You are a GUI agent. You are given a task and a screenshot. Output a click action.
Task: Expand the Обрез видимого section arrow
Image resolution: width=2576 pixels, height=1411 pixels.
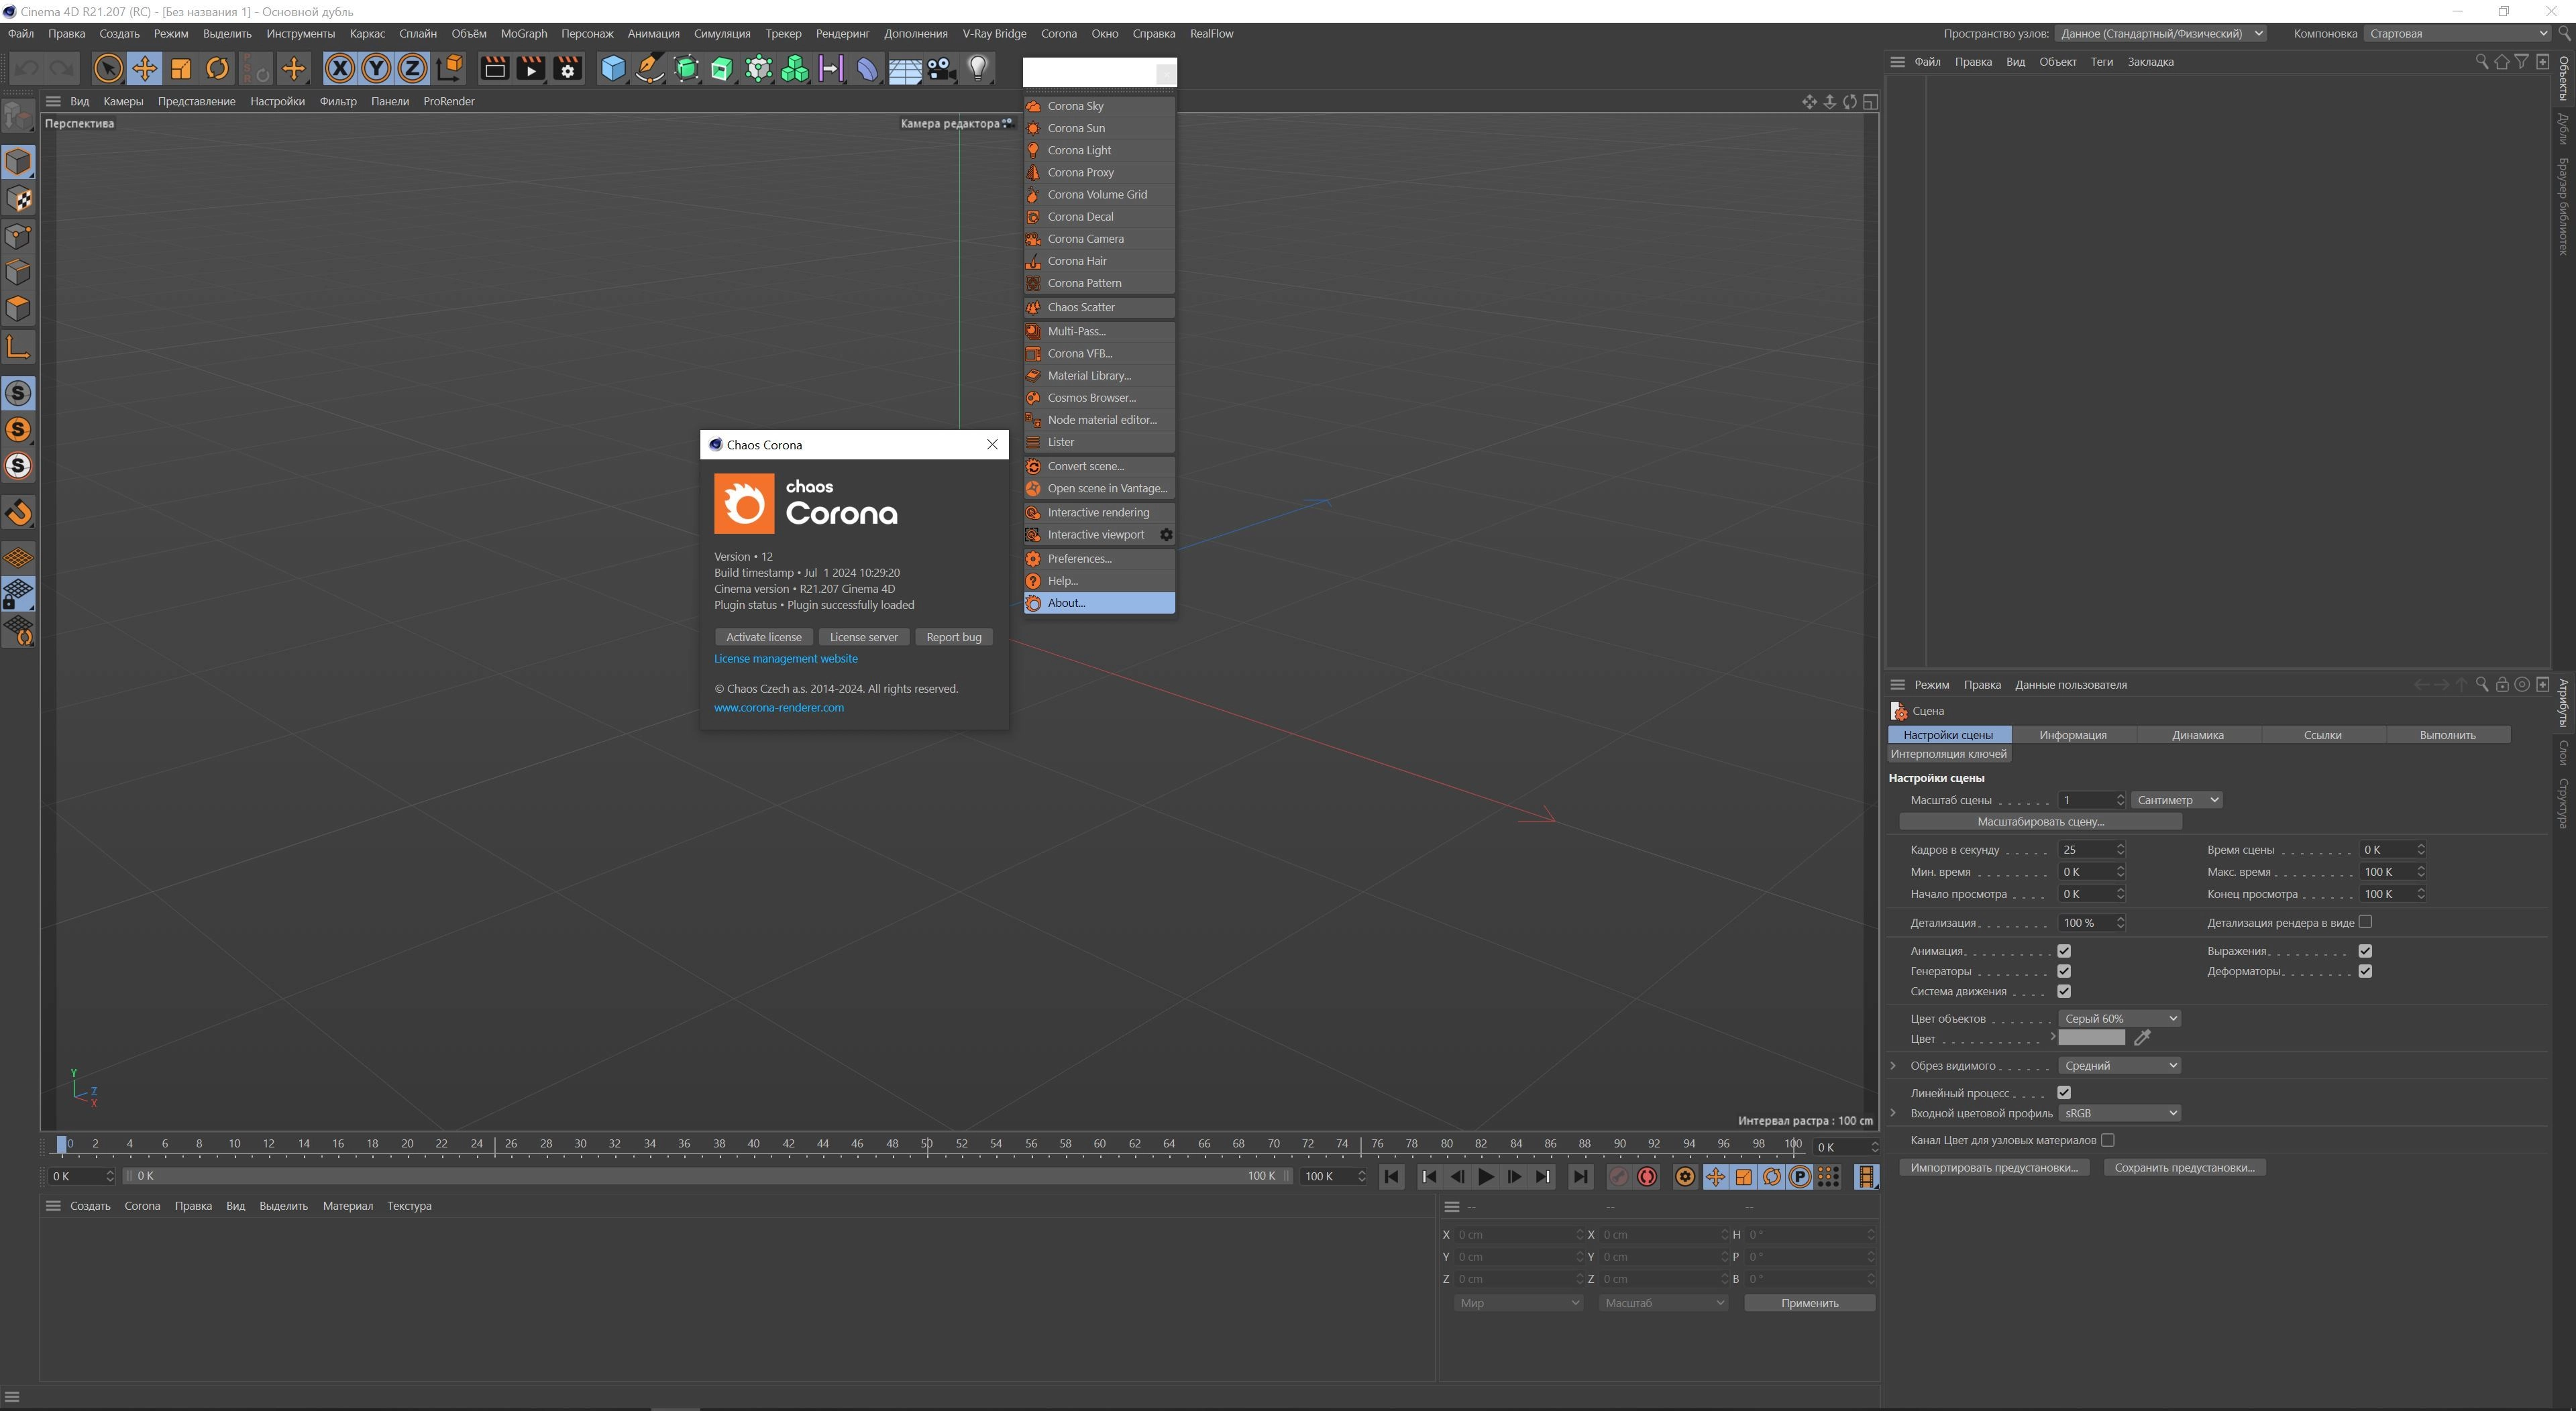(x=1893, y=1066)
